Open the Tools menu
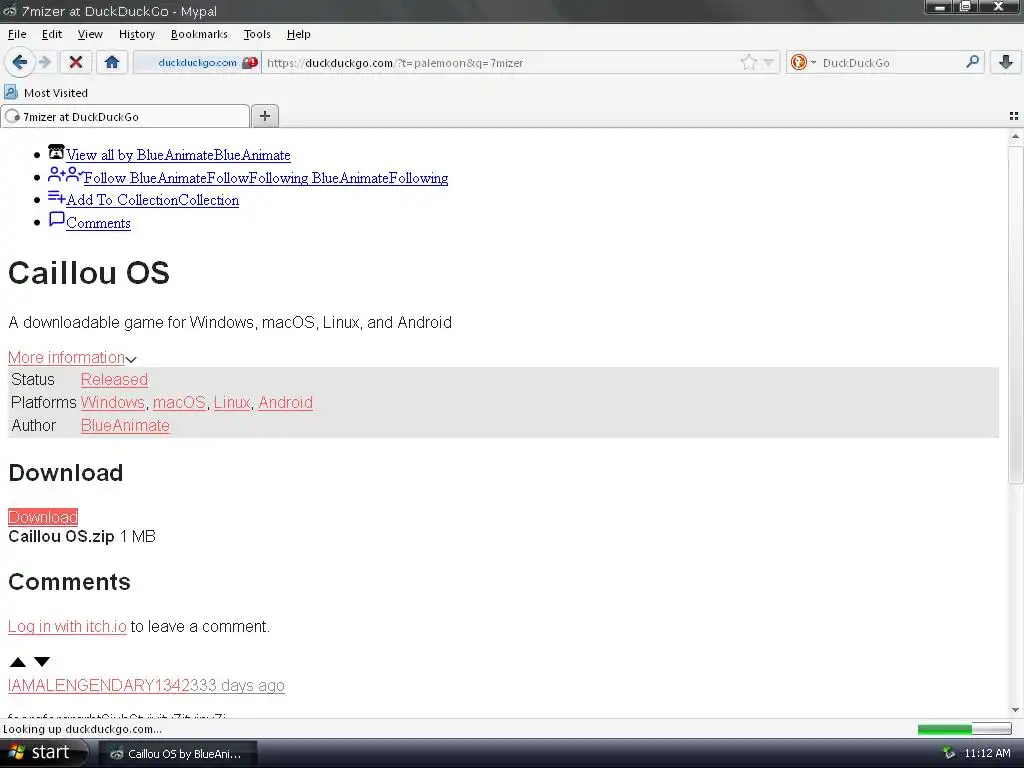Image resolution: width=1024 pixels, height=768 pixels. pyautogui.click(x=257, y=34)
